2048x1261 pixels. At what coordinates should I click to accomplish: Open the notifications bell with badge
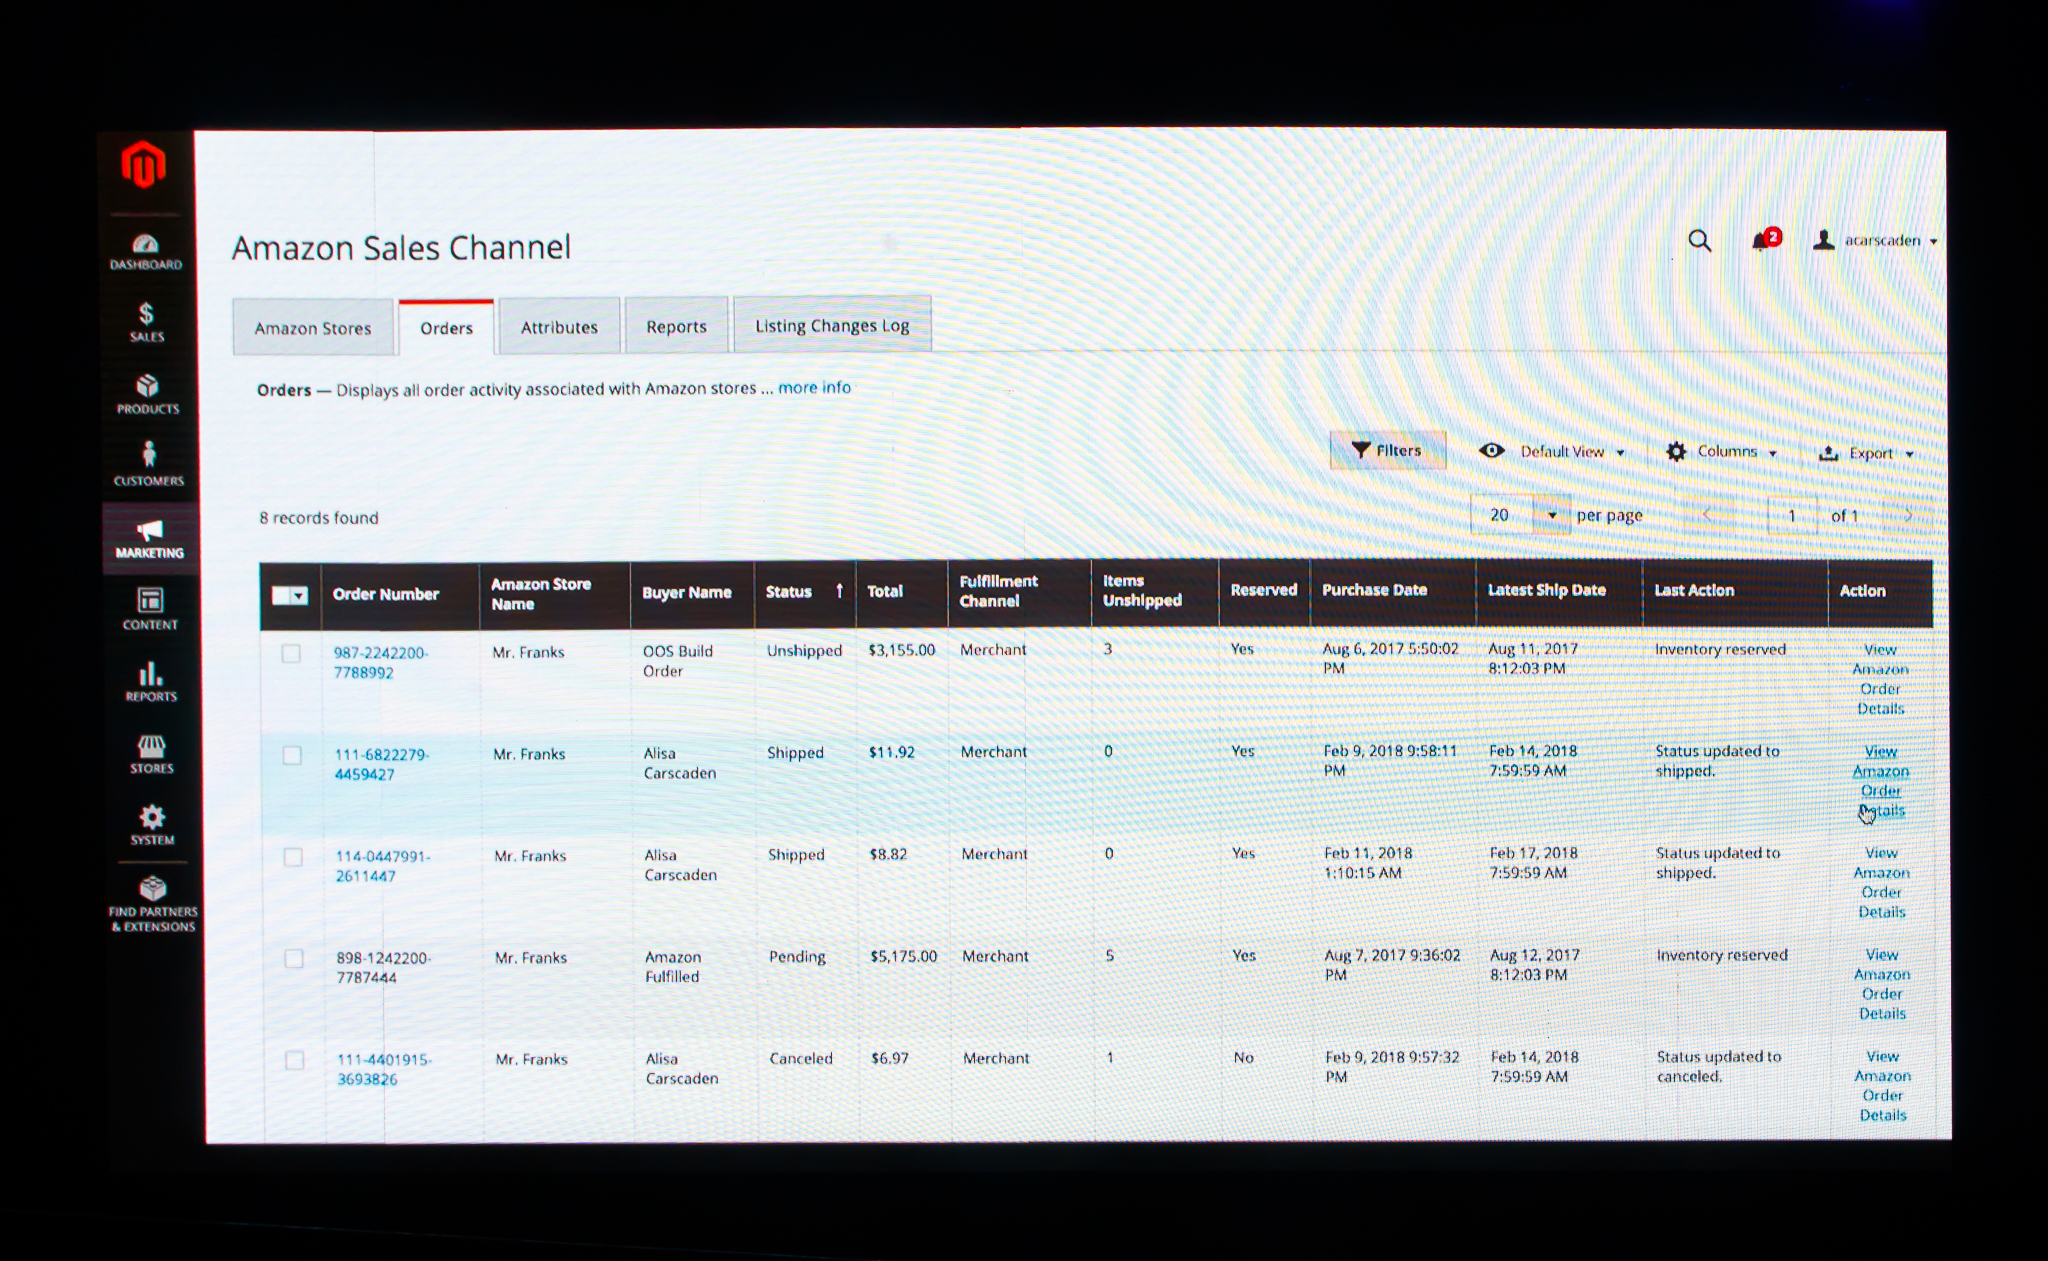tap(1765, 240)
